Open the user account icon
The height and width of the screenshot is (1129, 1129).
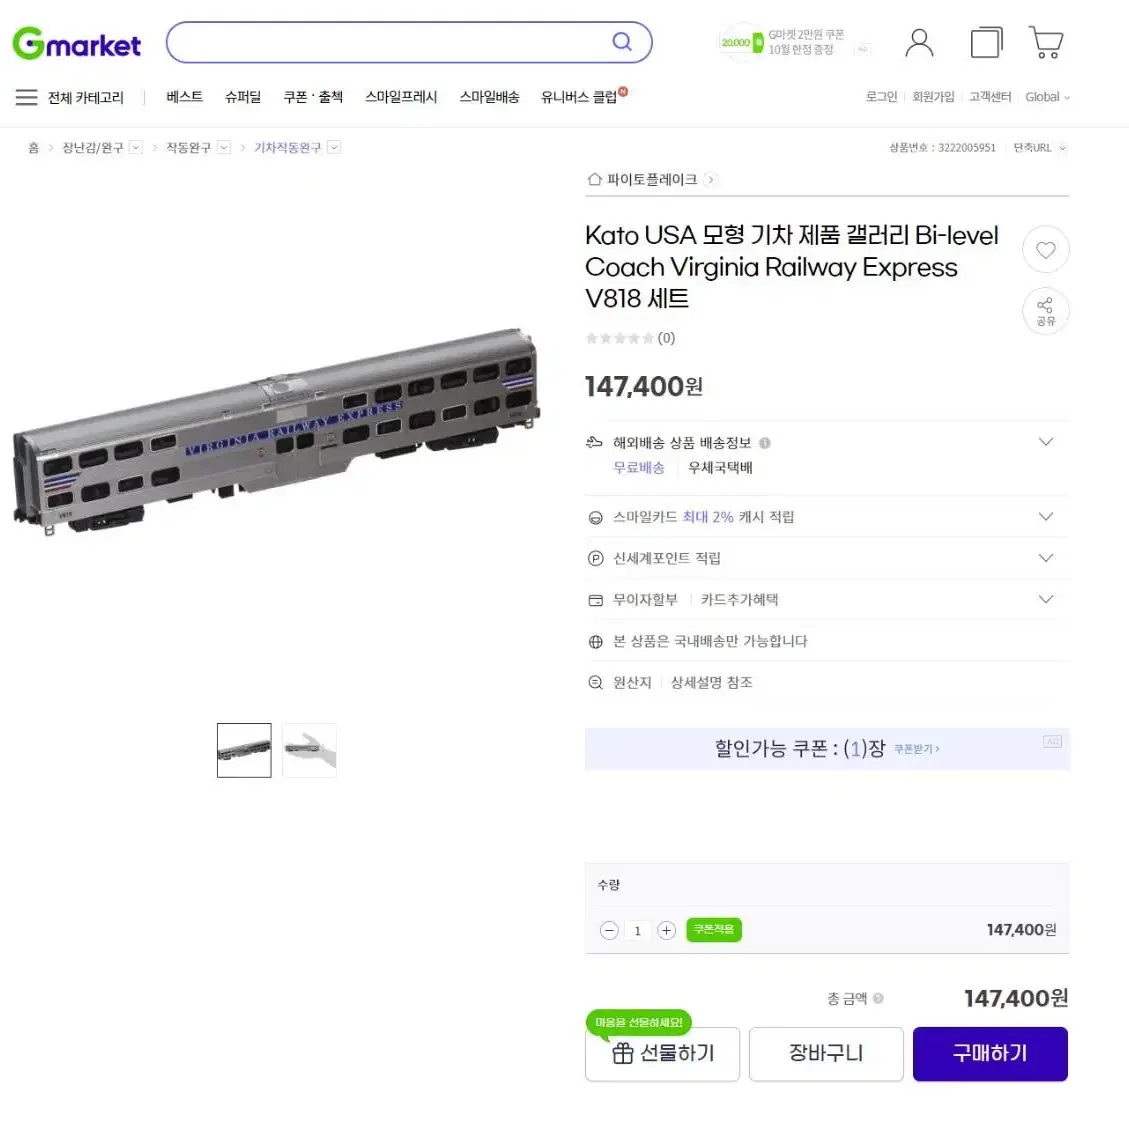coord(919,42)
